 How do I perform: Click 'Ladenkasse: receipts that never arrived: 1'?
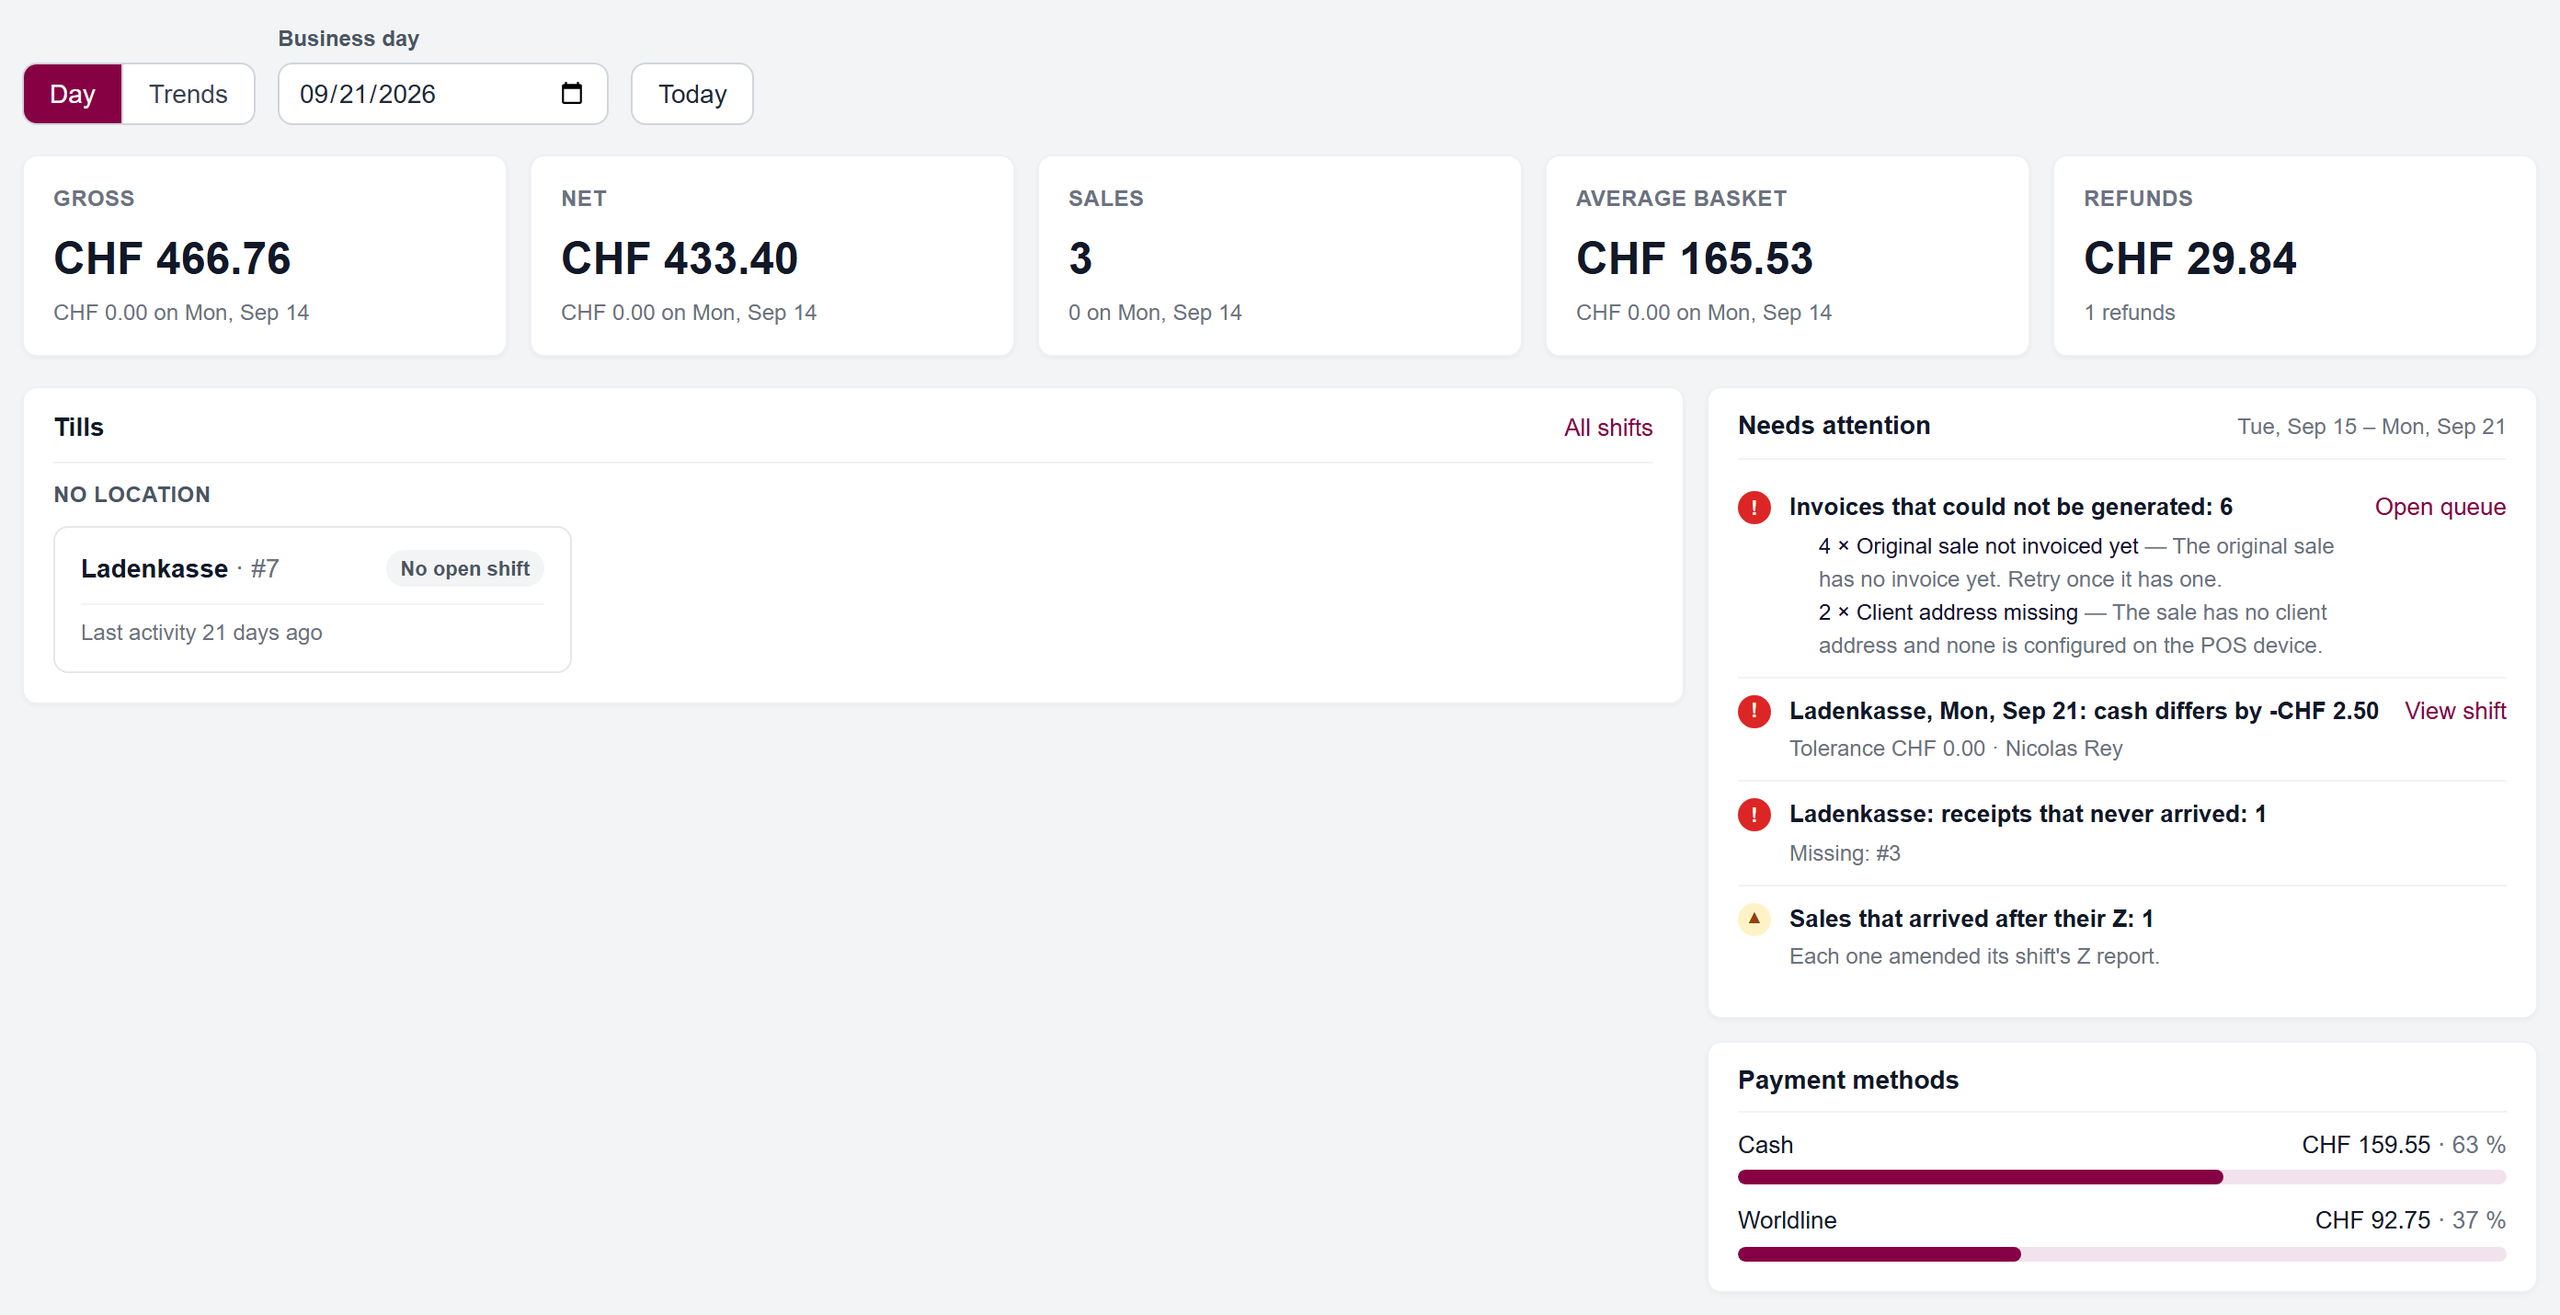tap(2027, 814)
